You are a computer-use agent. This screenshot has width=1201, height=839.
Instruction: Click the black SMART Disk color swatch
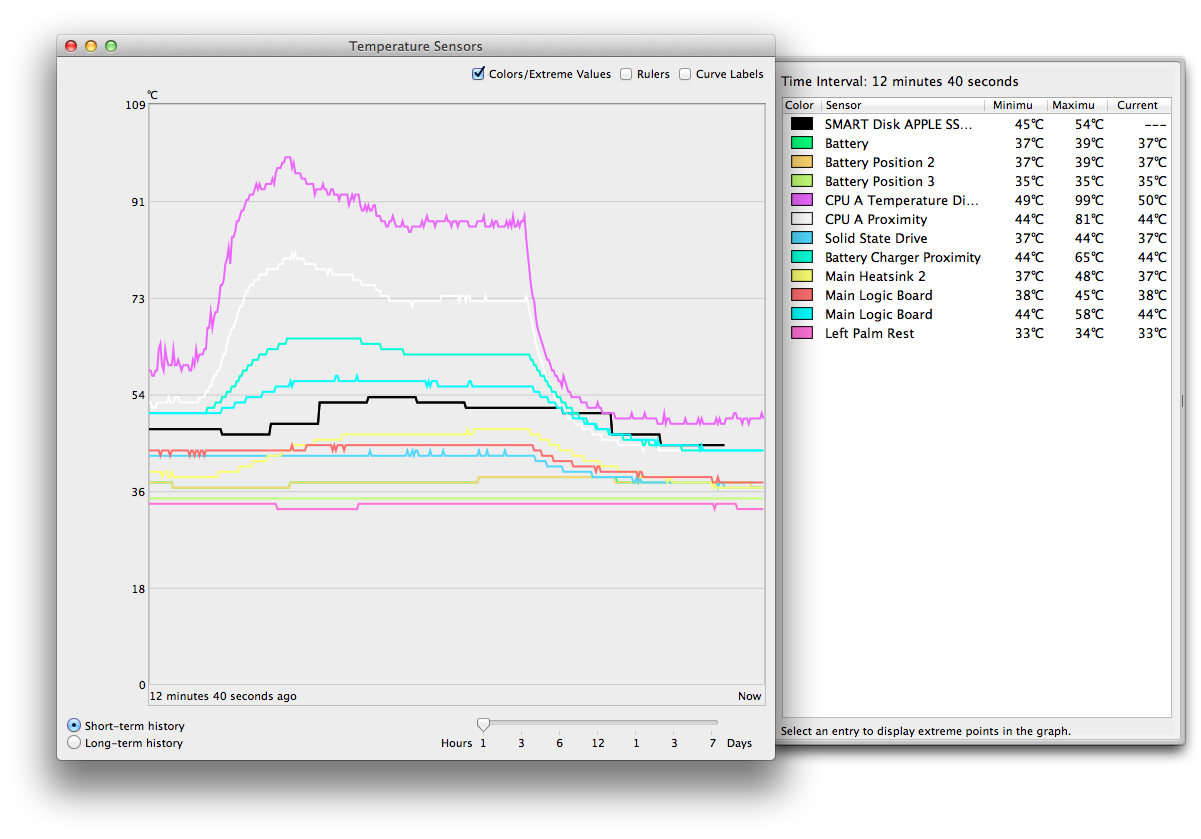click(802, 124)
